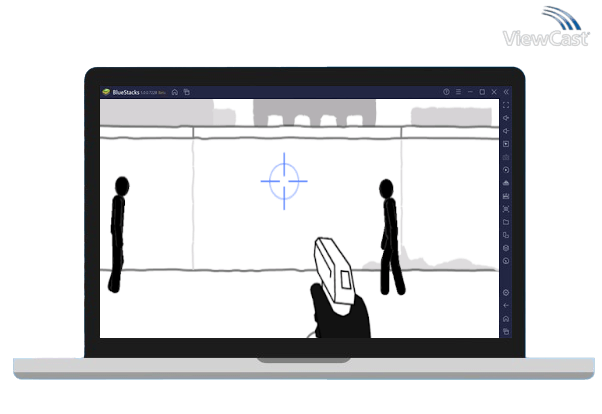This screenshot has width=602, height=414.
Task: Take a screenshot with frame icon
Action: coord(506,209)
